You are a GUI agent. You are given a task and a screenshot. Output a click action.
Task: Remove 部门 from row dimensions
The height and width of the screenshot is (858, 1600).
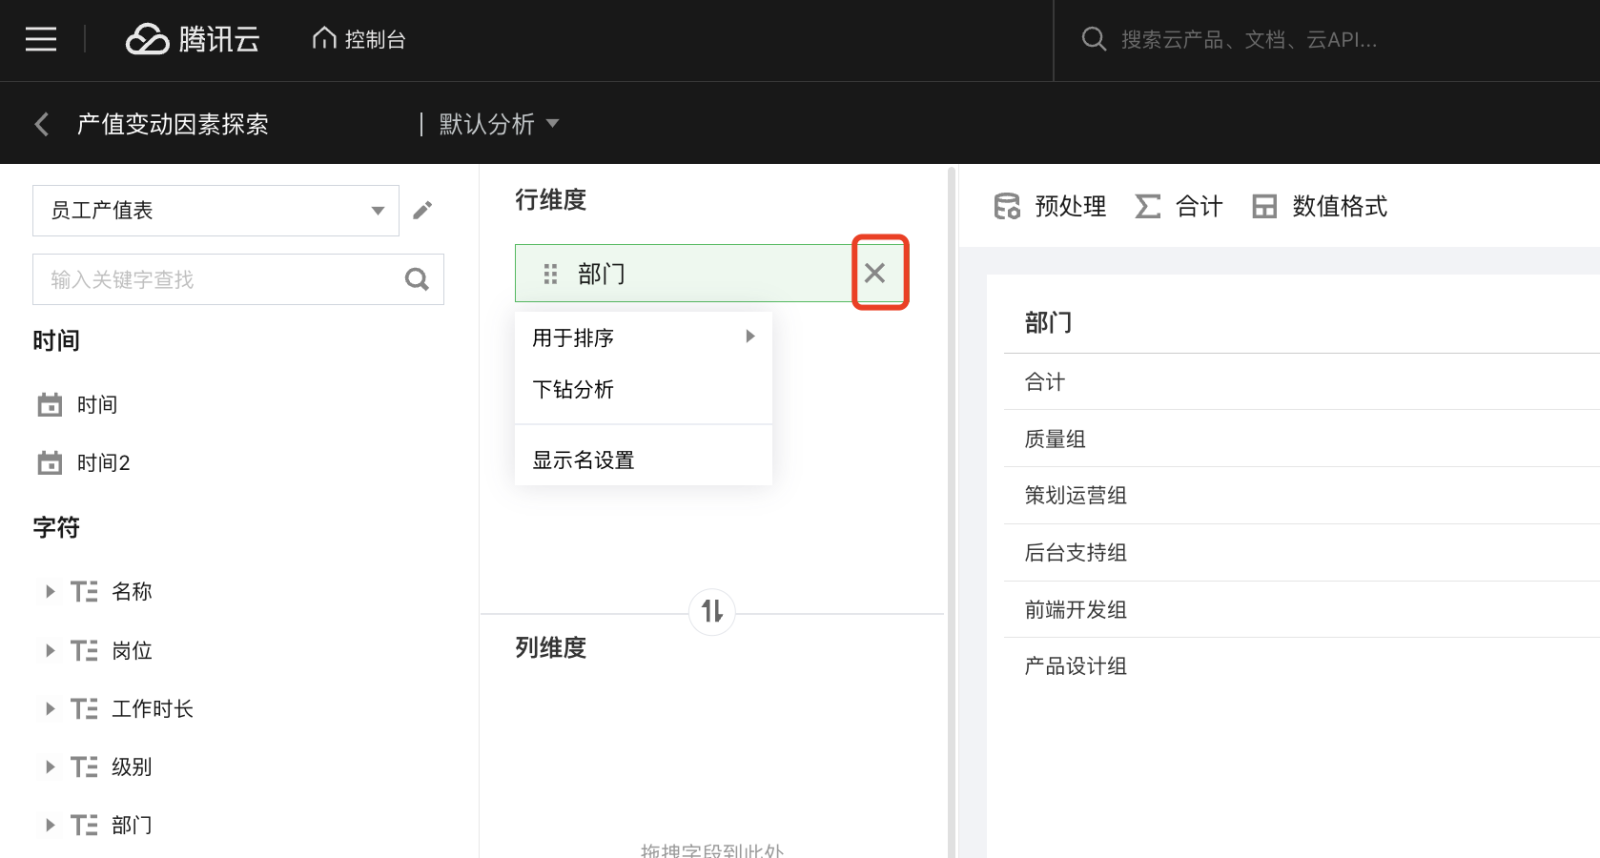(875, 273)
